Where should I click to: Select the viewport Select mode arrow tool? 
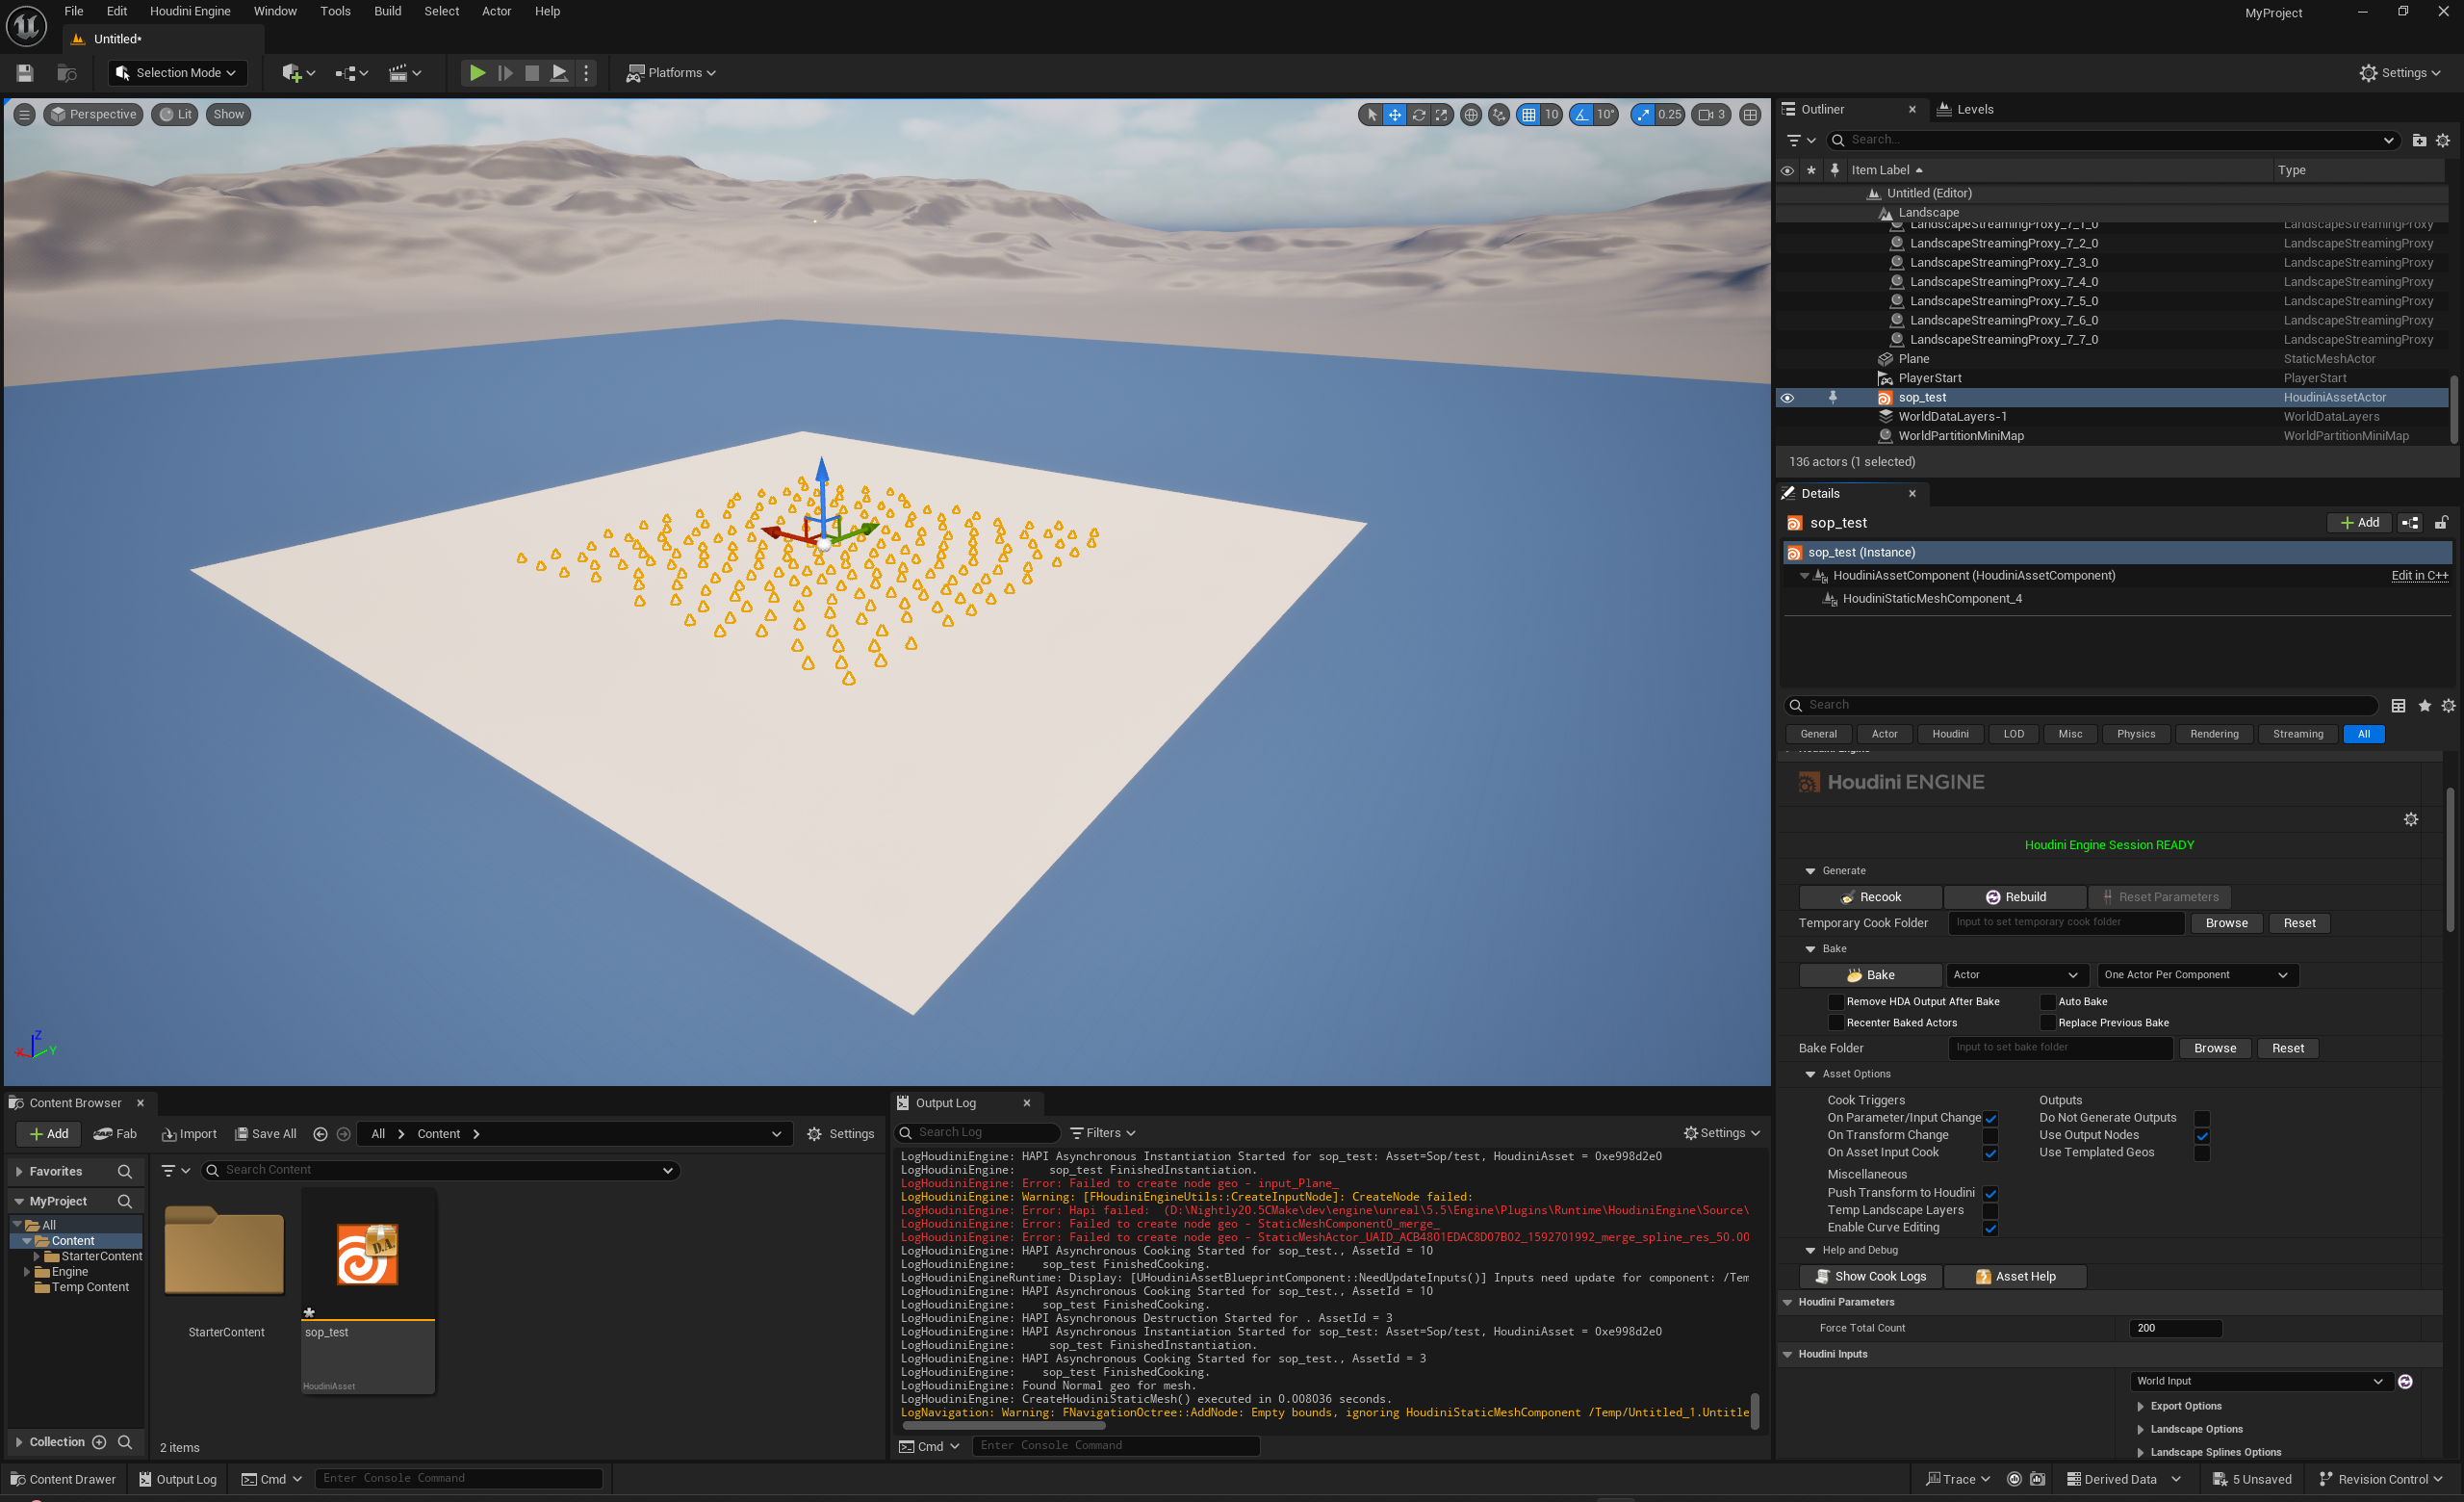click(x=1371, y=115)
